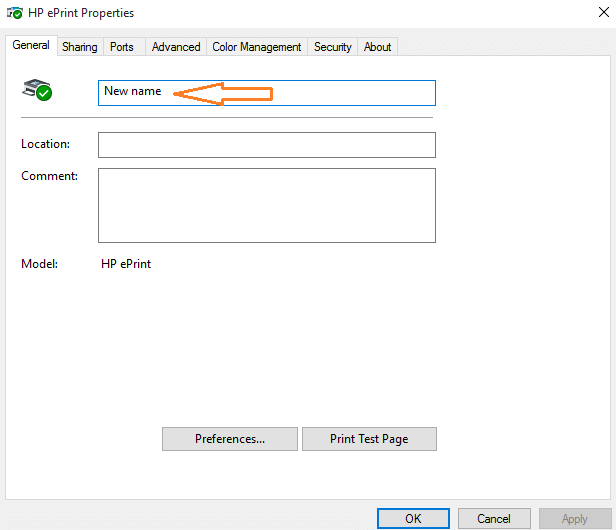
Task: Click the Apply button
Action: click(x=575, y=519)
